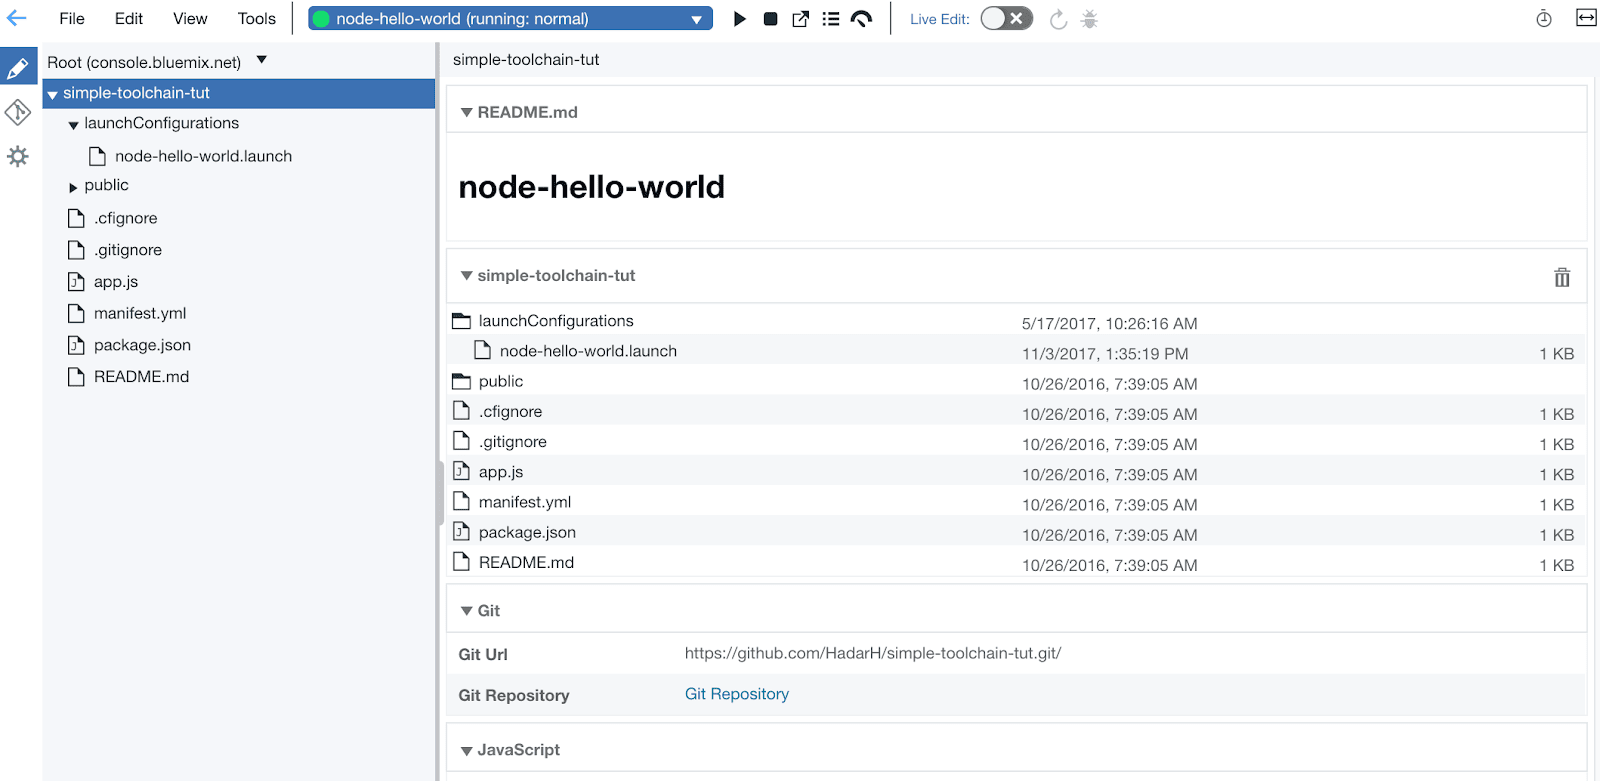
Task: Collapse the Git section
Action: click(466, 610)
